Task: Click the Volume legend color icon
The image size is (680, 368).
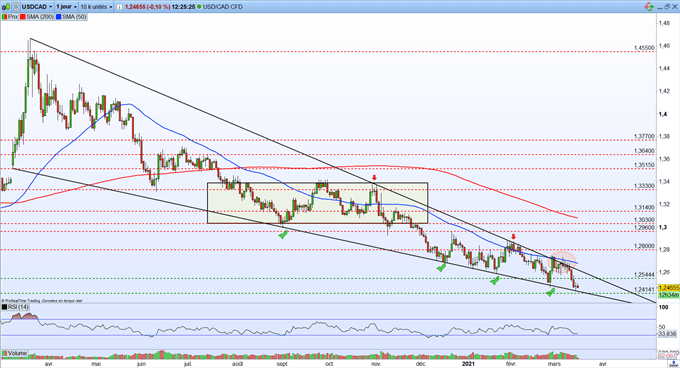Action: coord(4,353)
